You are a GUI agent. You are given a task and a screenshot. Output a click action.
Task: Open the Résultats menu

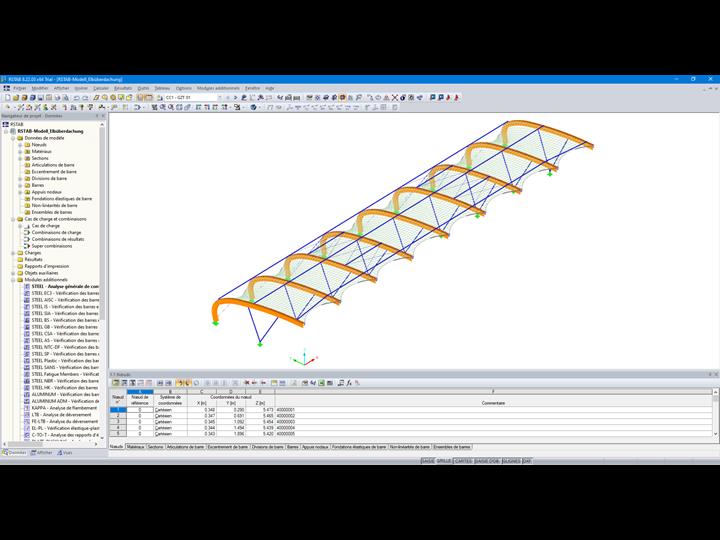coord(123,88)
